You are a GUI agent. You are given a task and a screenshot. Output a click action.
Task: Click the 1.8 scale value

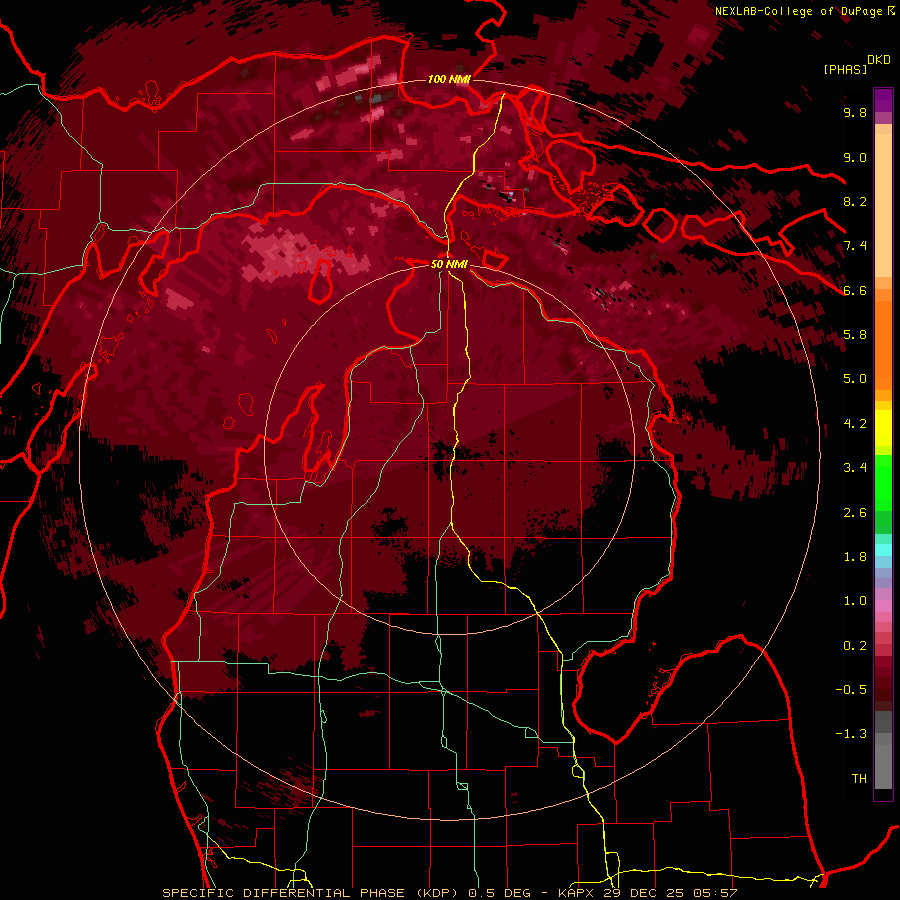coord(855,557)
